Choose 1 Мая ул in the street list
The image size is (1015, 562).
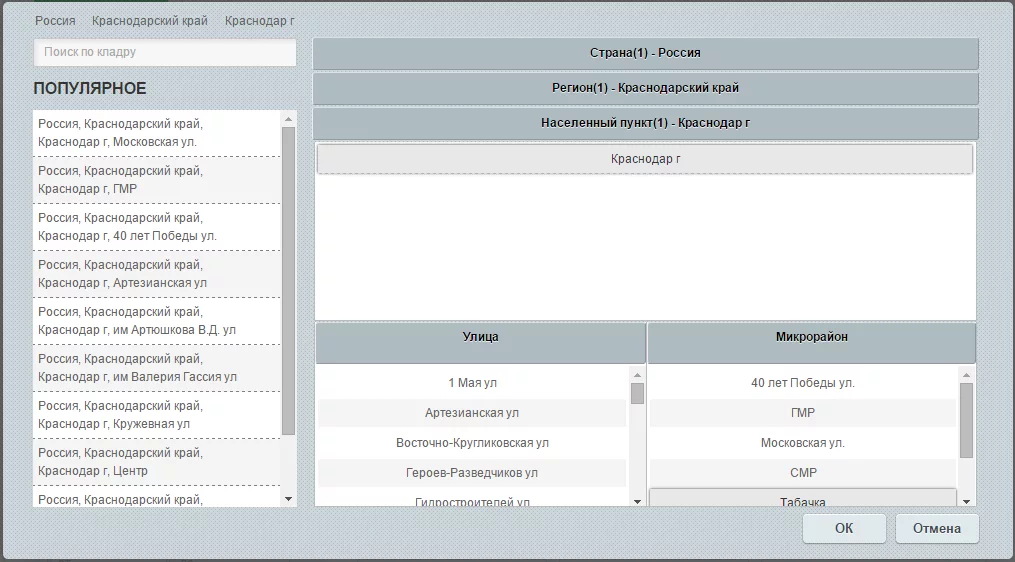click(x=472, y=383)
